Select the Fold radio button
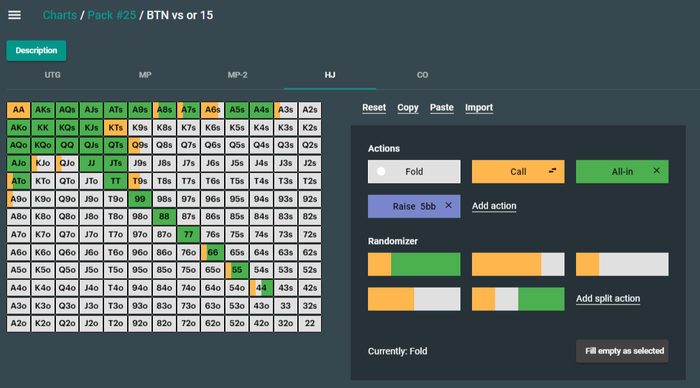Image resolution: width=700 pixels, height=388 pixels. coord(381,171)
